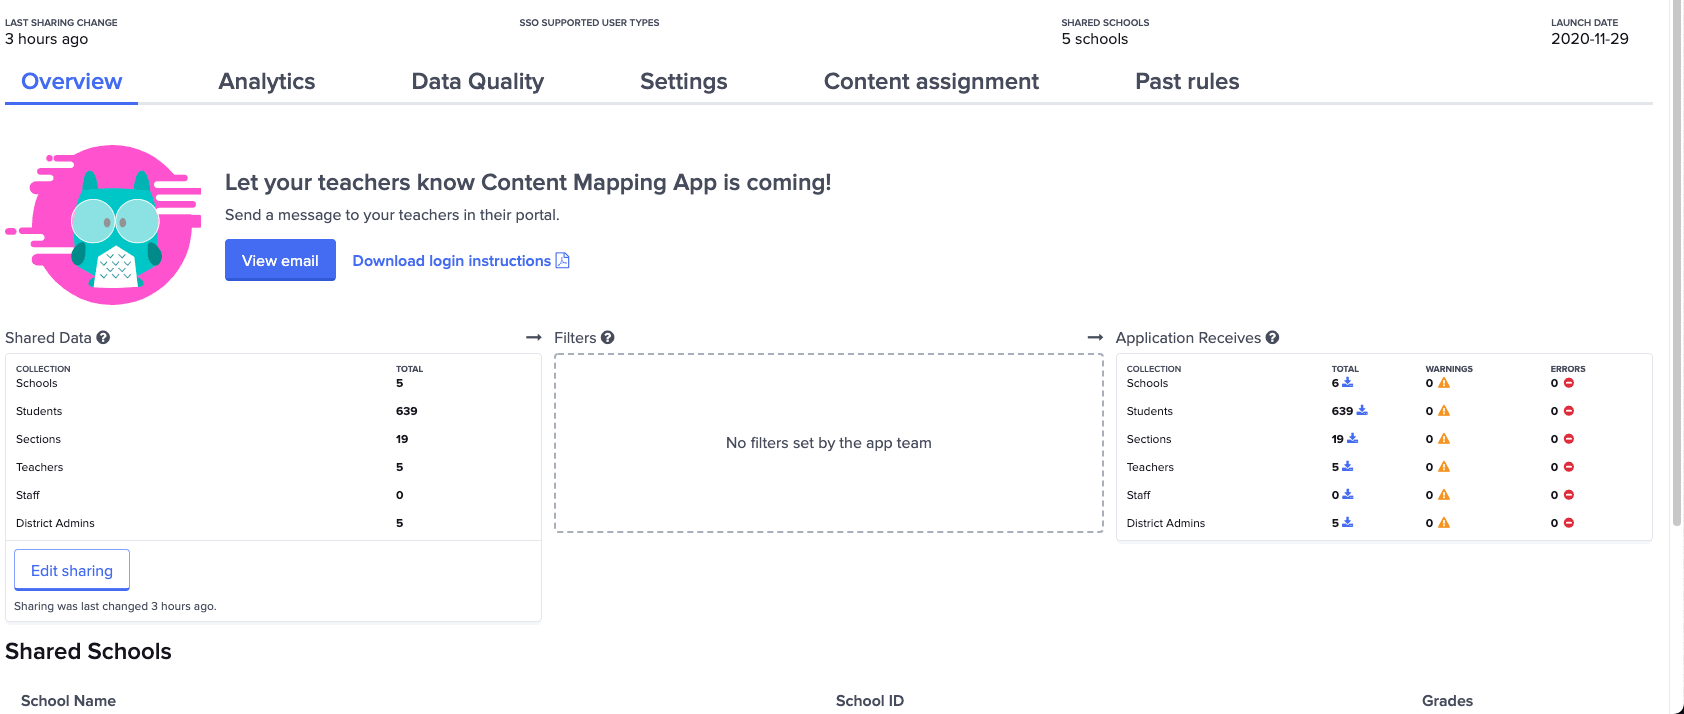The image size is (1684, 714).
Task: Open the Data Quality tab
Action: click(478, 82)
